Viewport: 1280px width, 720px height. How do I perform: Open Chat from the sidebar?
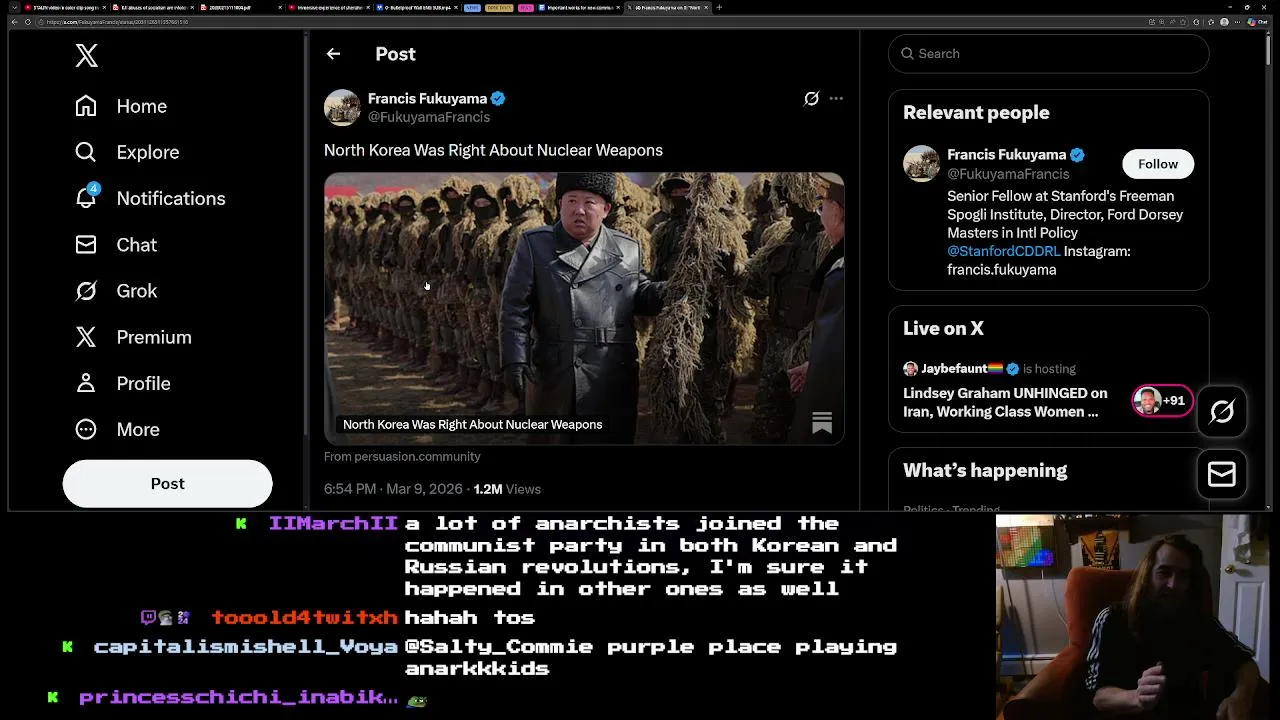coord(116,245)
